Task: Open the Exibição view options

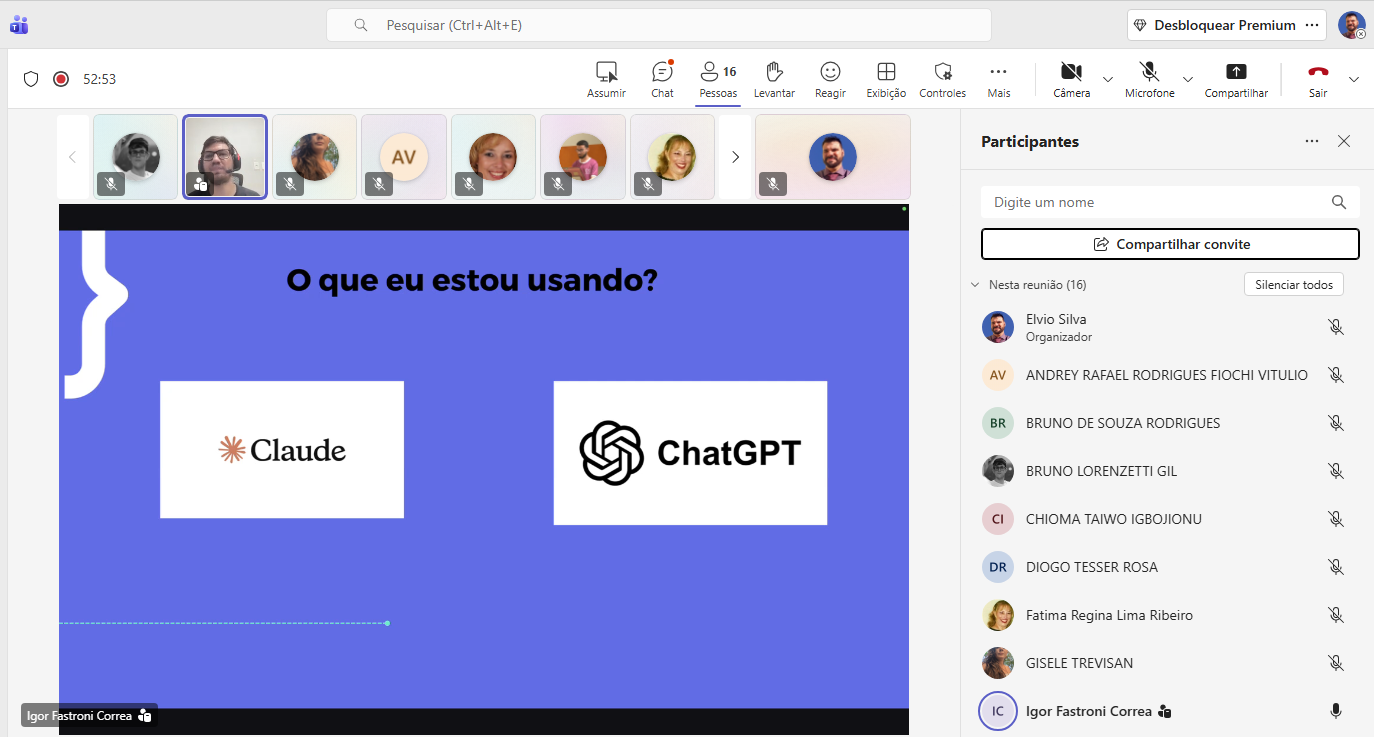Action: 885,79
